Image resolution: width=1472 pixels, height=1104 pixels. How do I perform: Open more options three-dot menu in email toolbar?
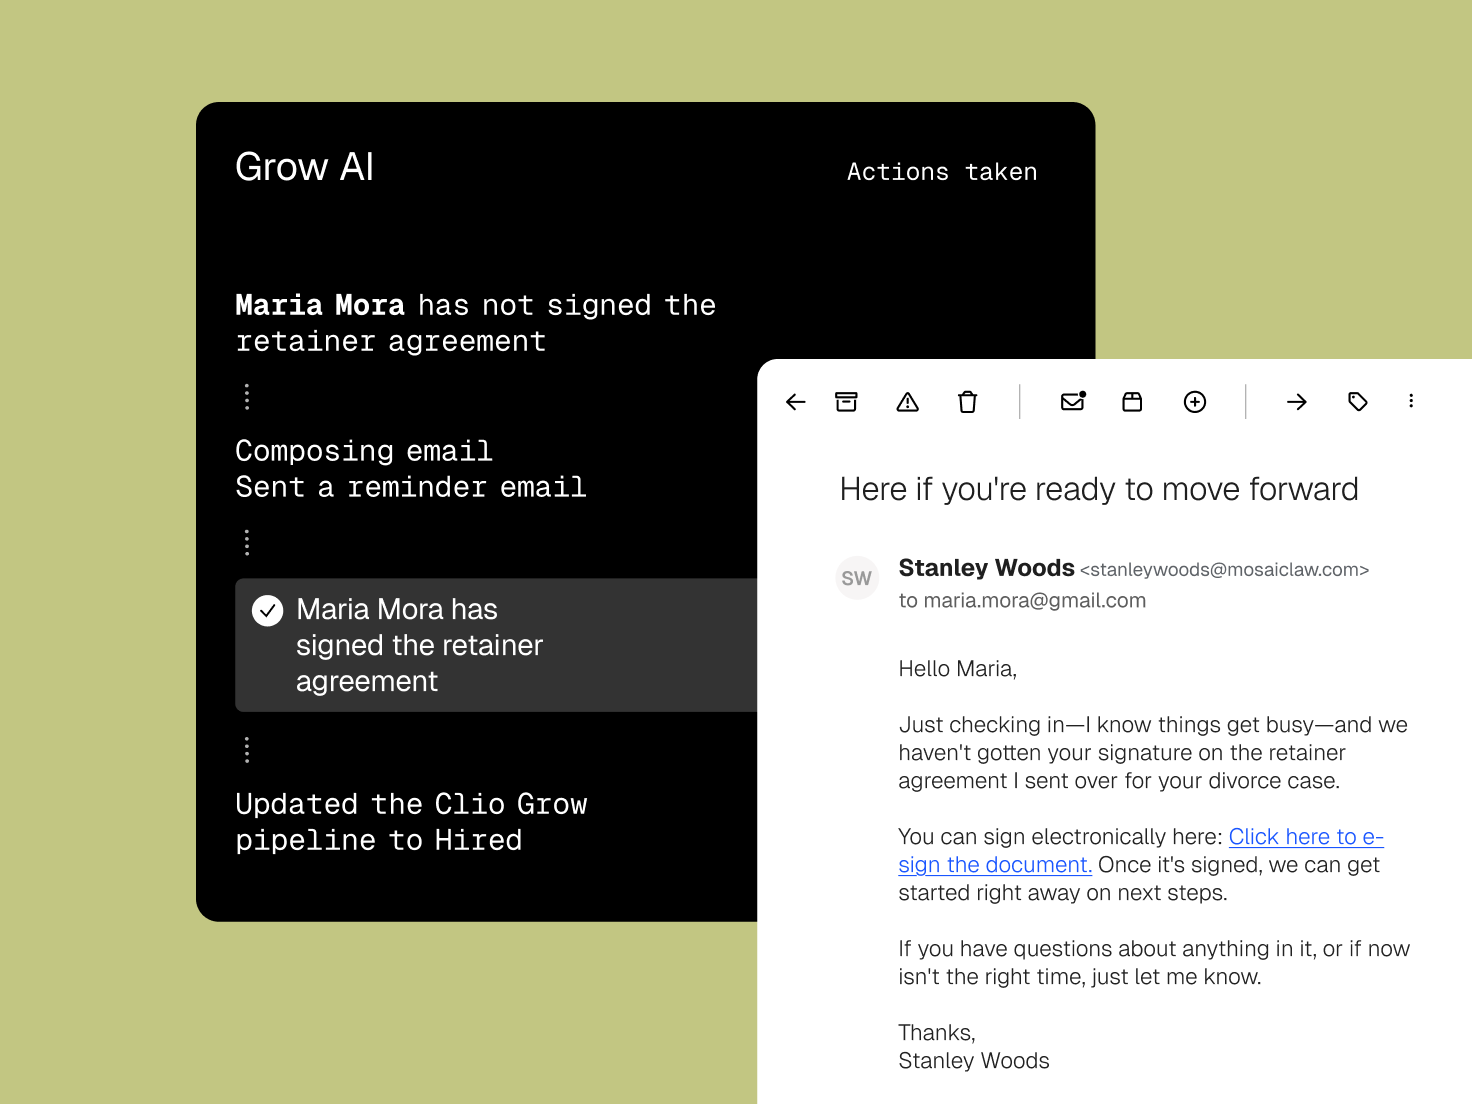pos(1411,401)
